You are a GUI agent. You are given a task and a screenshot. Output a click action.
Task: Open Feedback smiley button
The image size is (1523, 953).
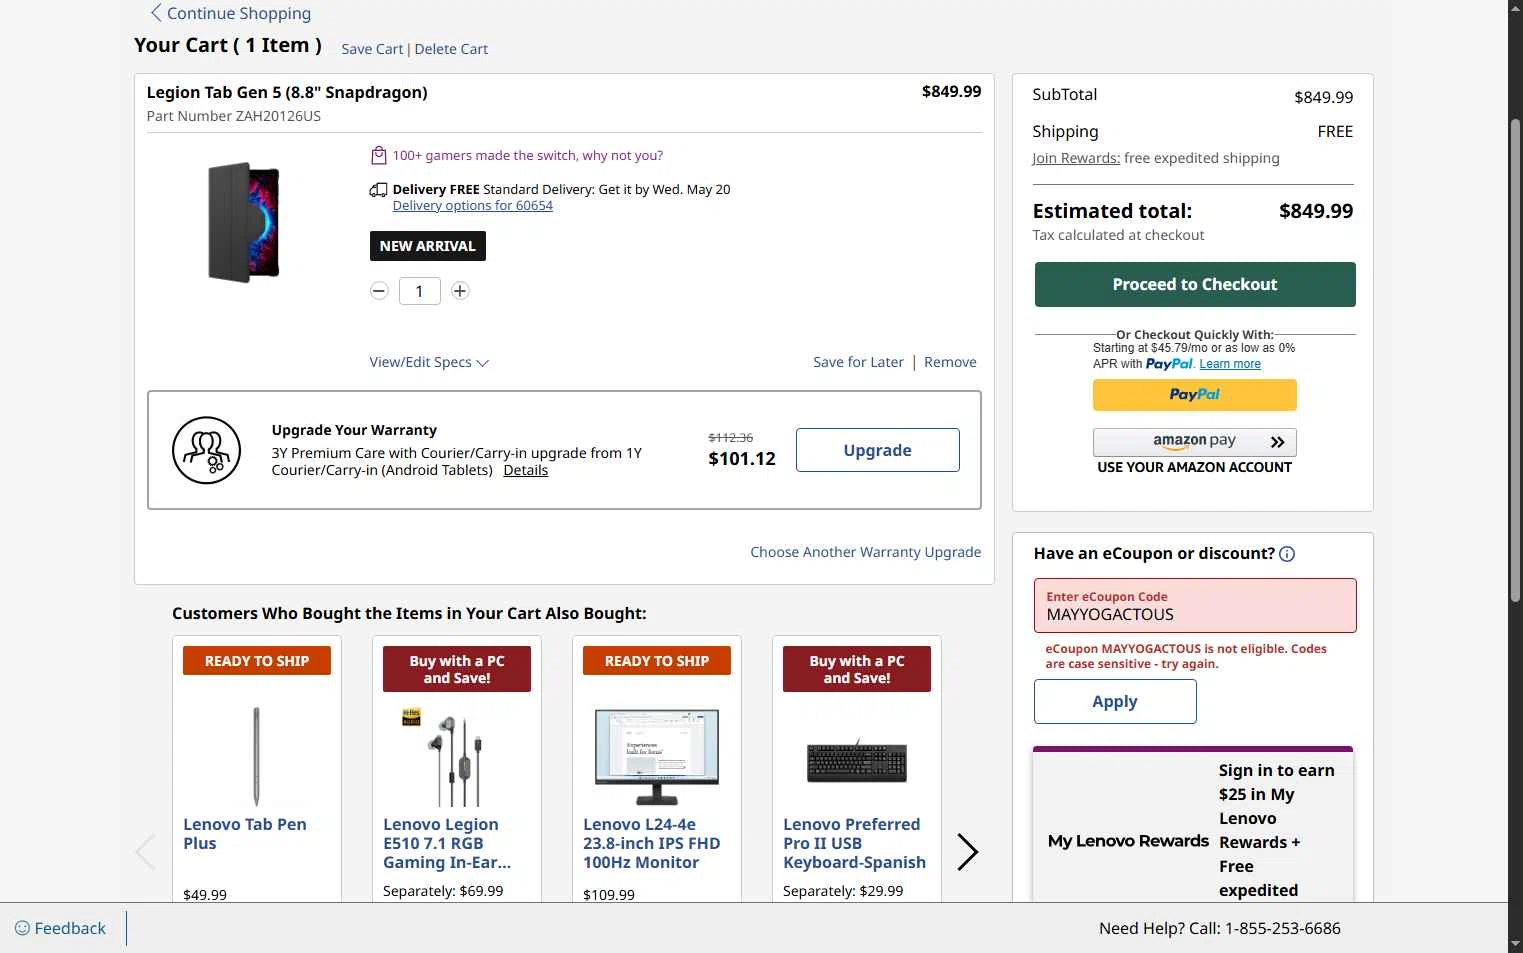point(60,928)
